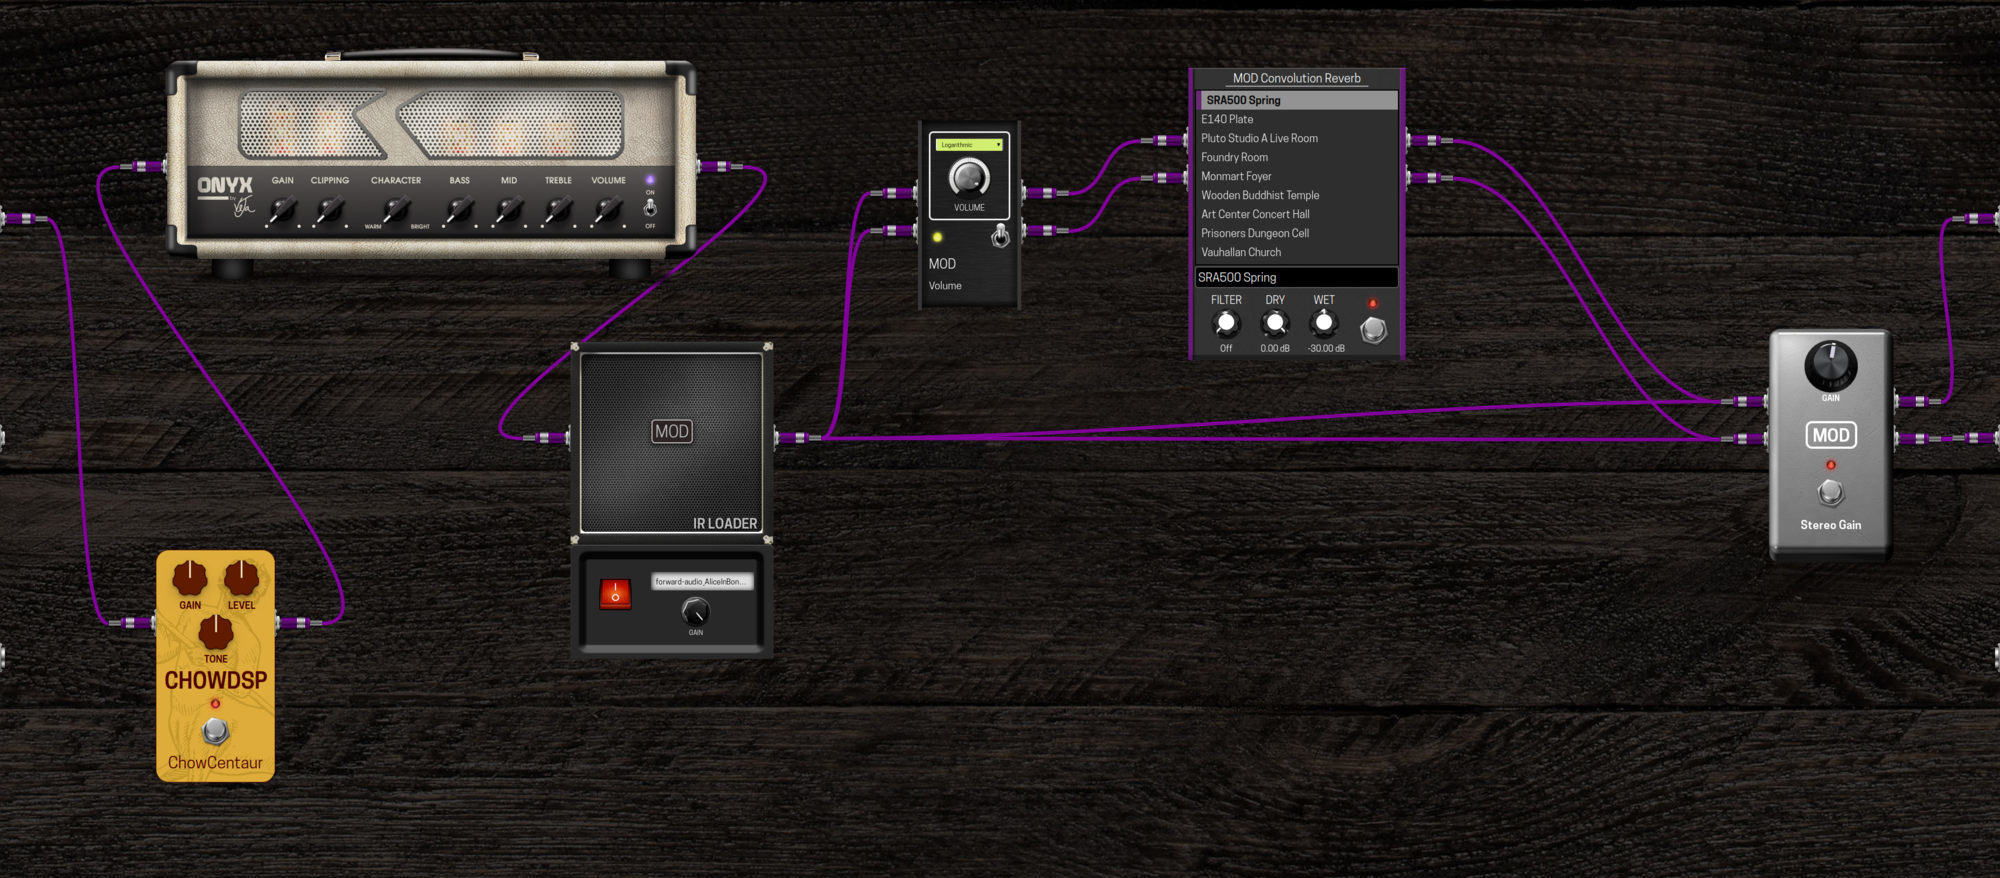2000x878 pixels.
Task: Click the ChowCentaur pedal name label
Action: 215,763
